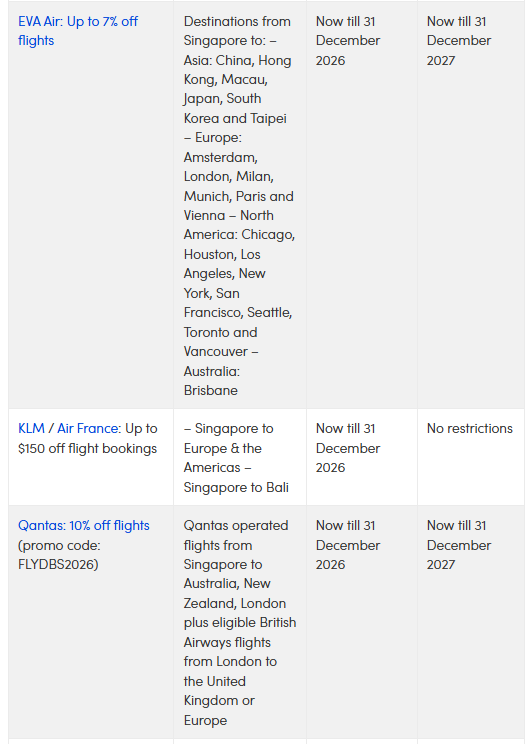Click the 'Amsterdam,' destination text
This screenshot has width=529, height=744.
[x=221, y=157]
